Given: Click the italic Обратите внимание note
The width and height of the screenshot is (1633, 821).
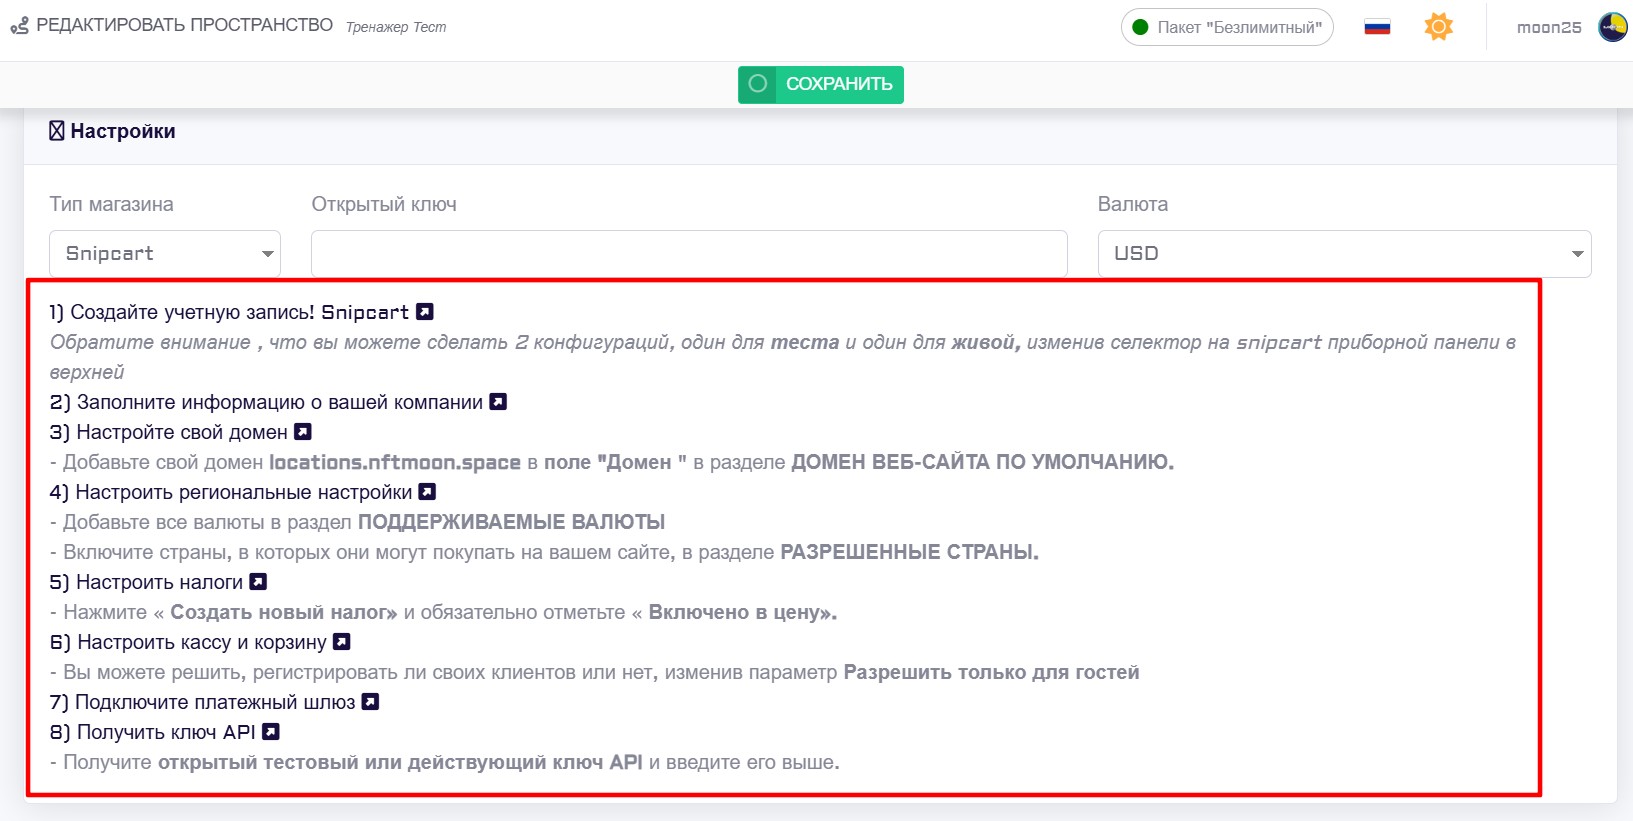Looking at the screenshot, I should [783, 357].
